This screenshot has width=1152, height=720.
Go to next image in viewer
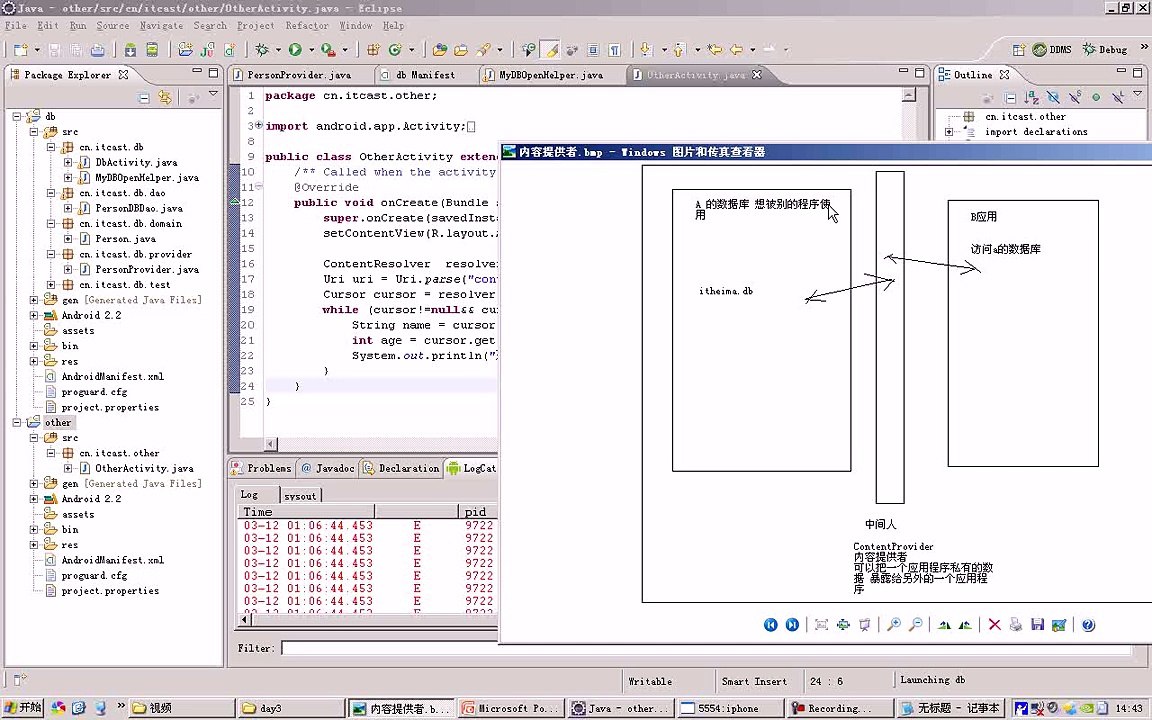click(x=792, y=625)
